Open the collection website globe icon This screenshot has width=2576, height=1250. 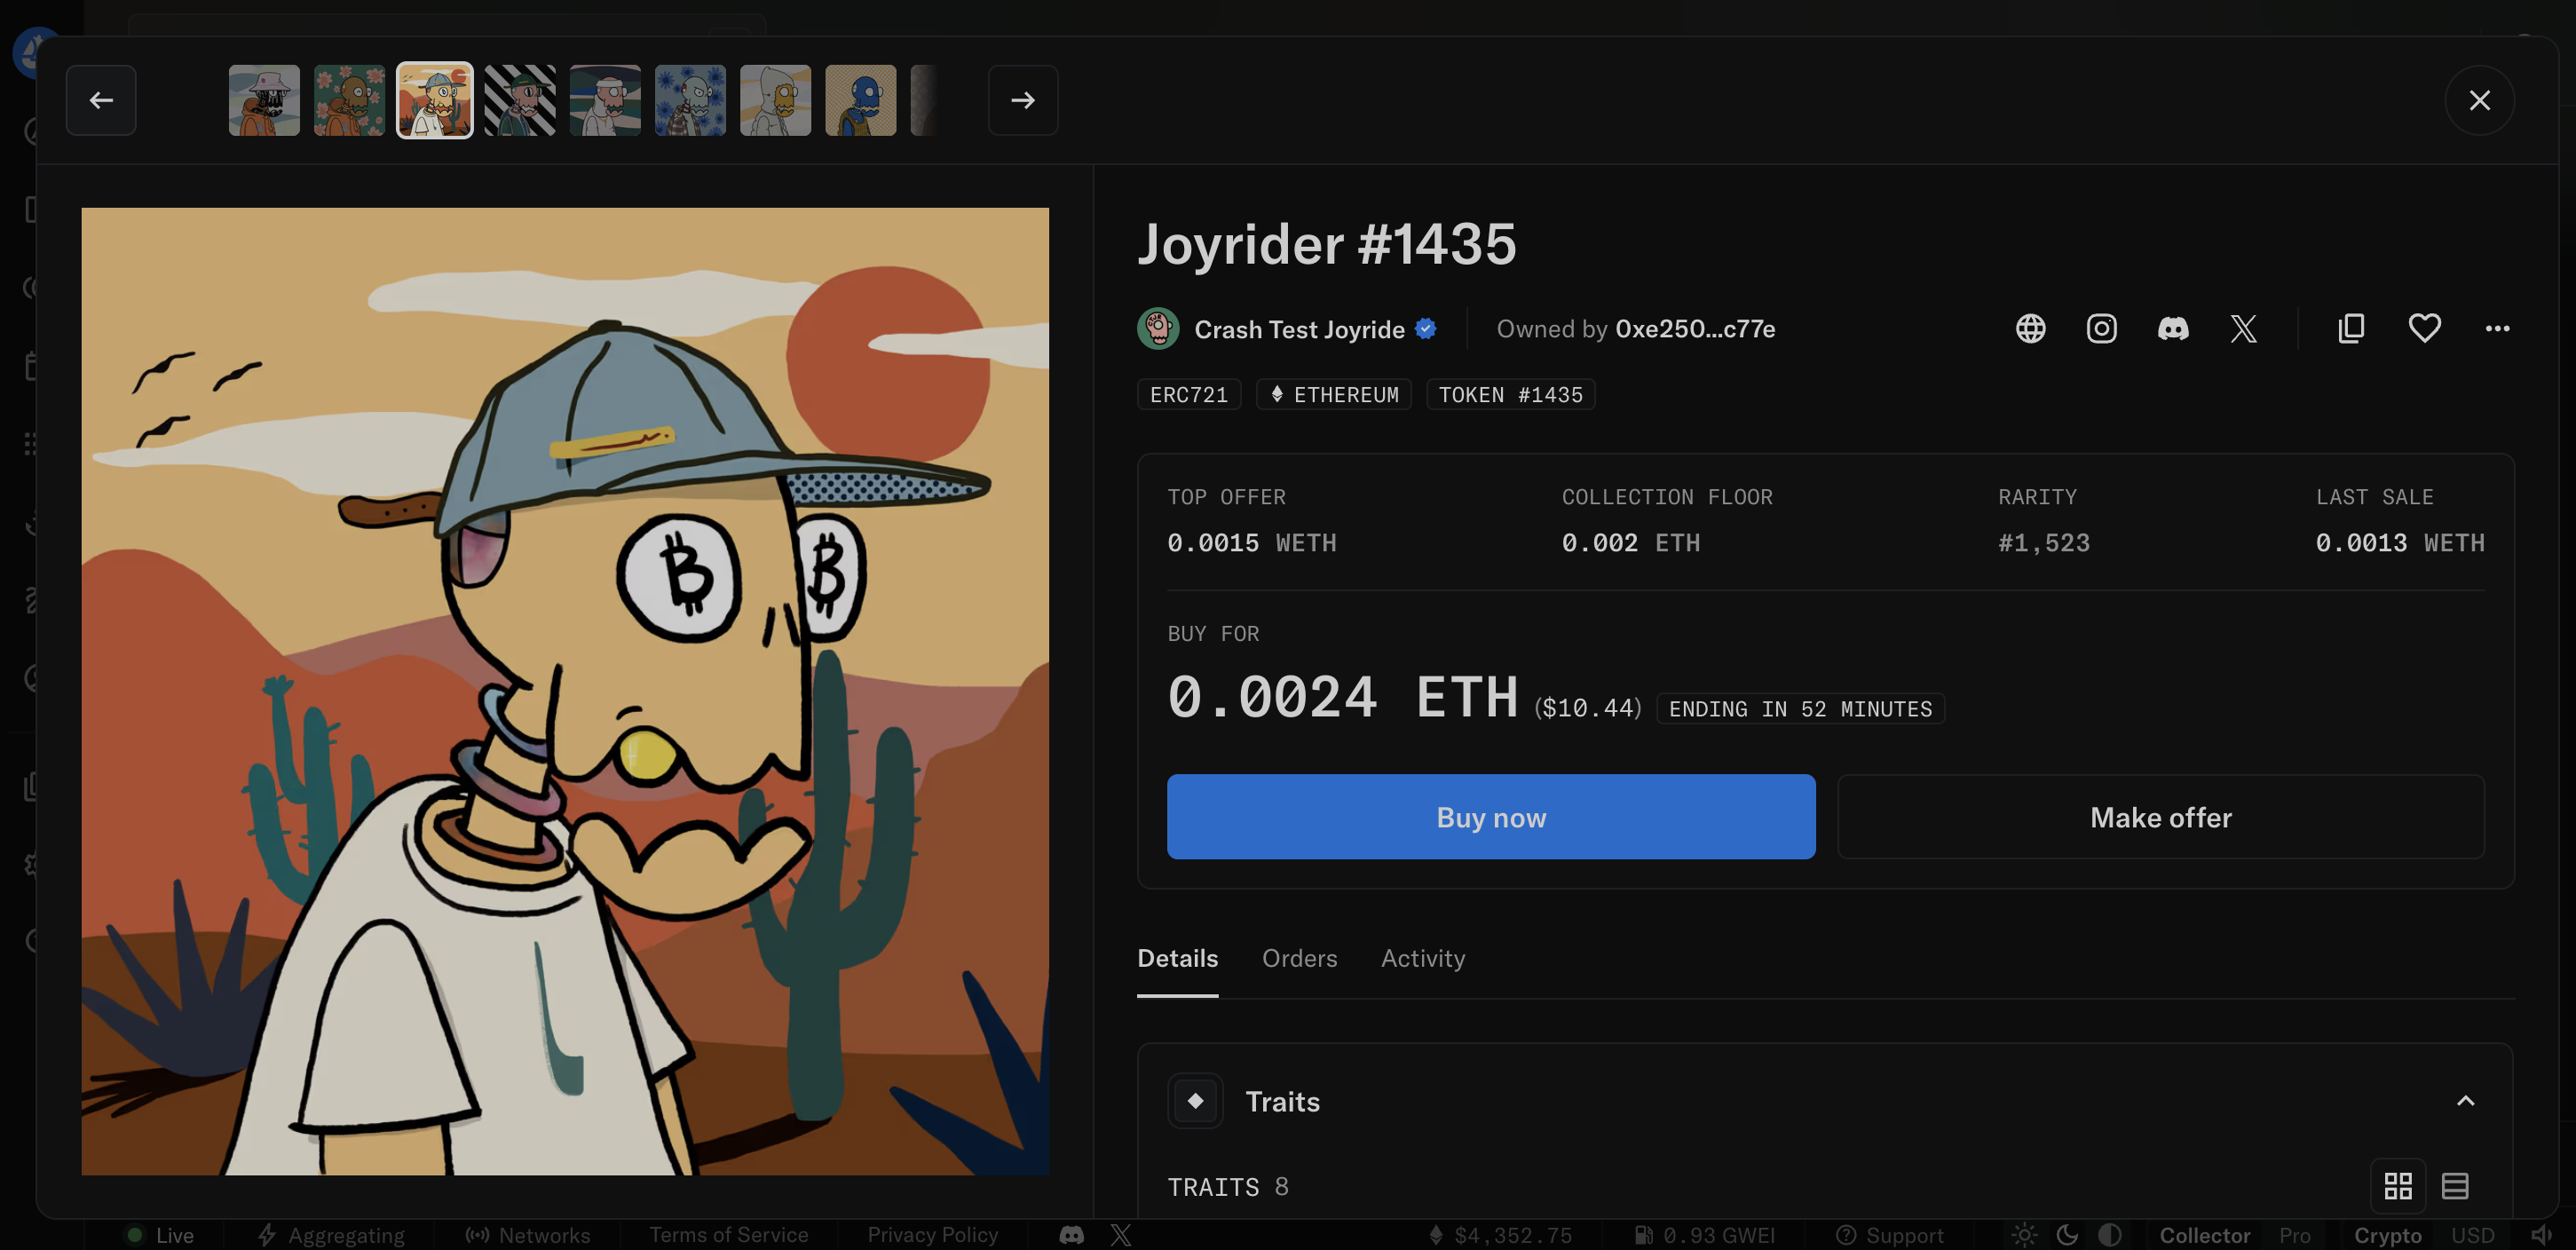2030,328
